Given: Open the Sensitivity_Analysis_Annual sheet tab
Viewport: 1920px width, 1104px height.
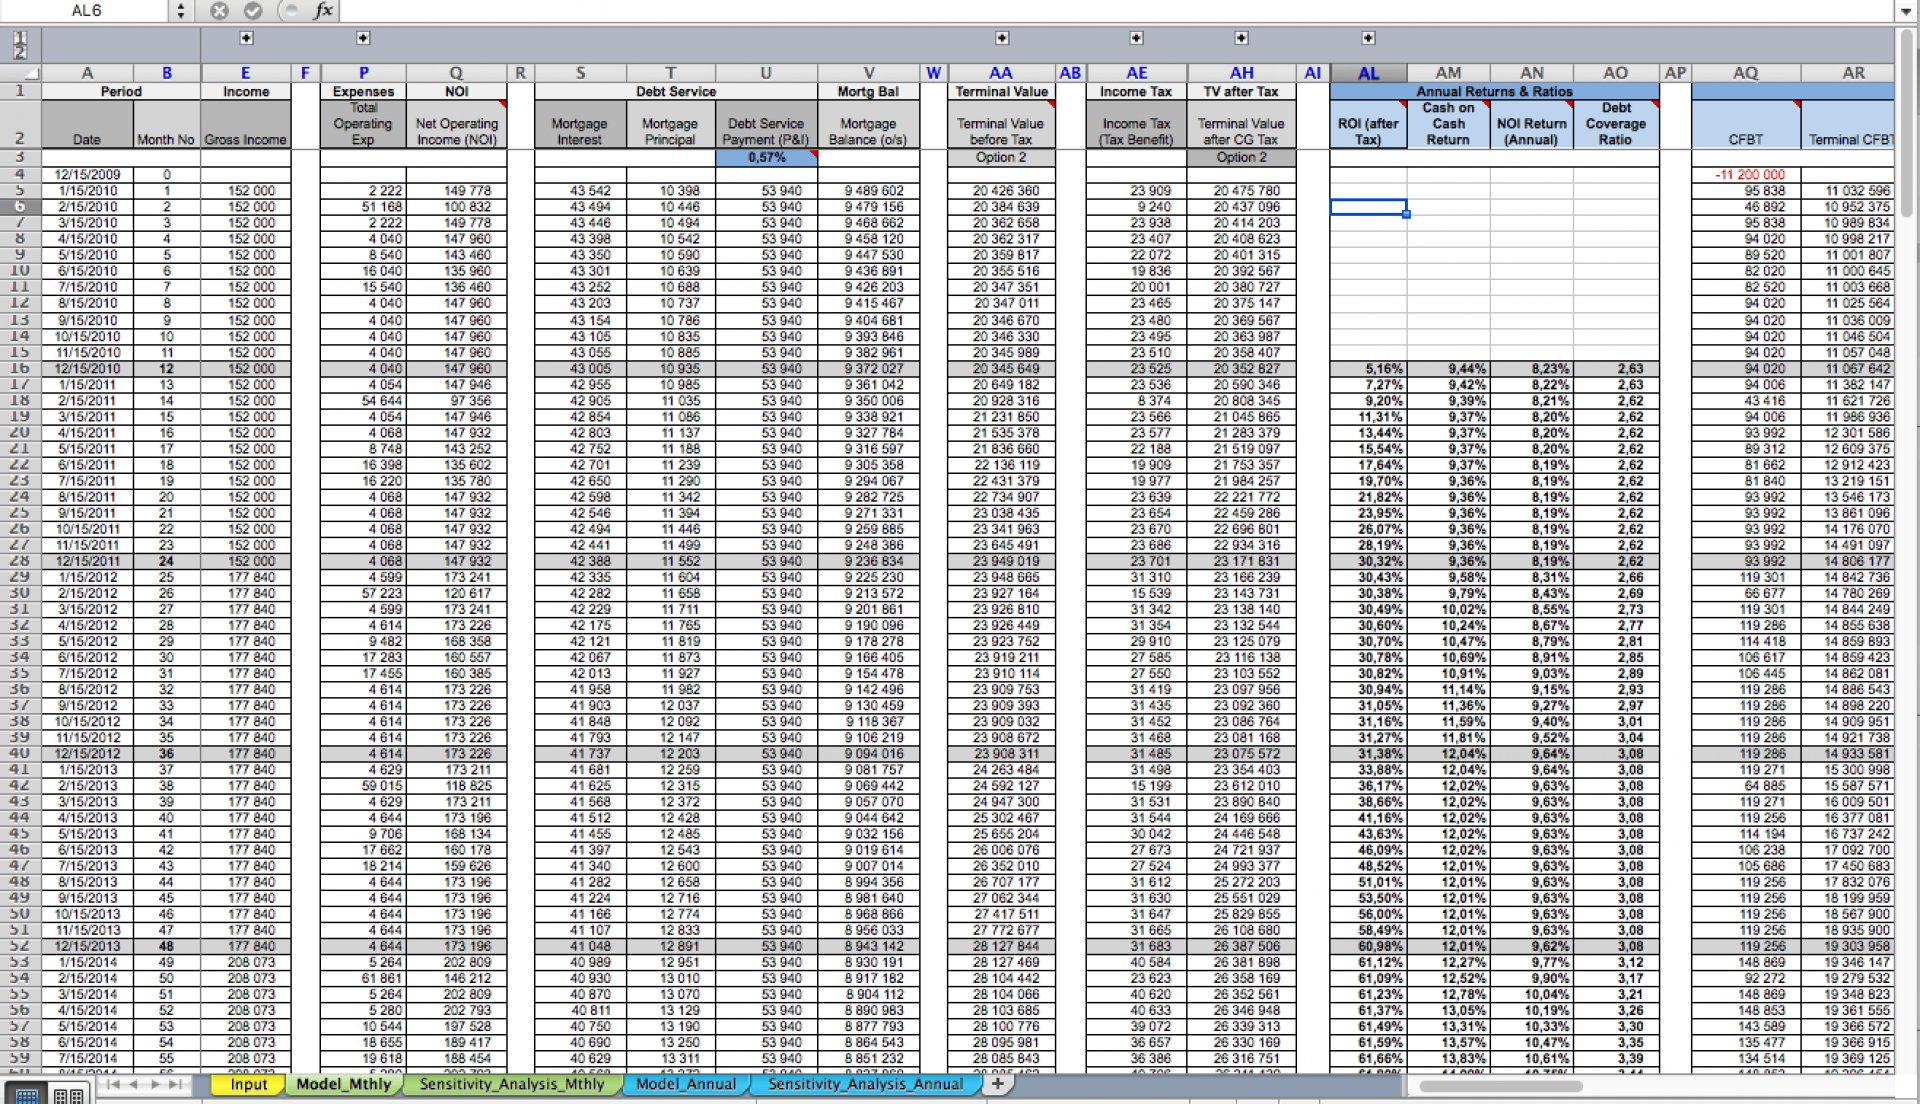Looking at the screenshot, I should (865, 1084).
